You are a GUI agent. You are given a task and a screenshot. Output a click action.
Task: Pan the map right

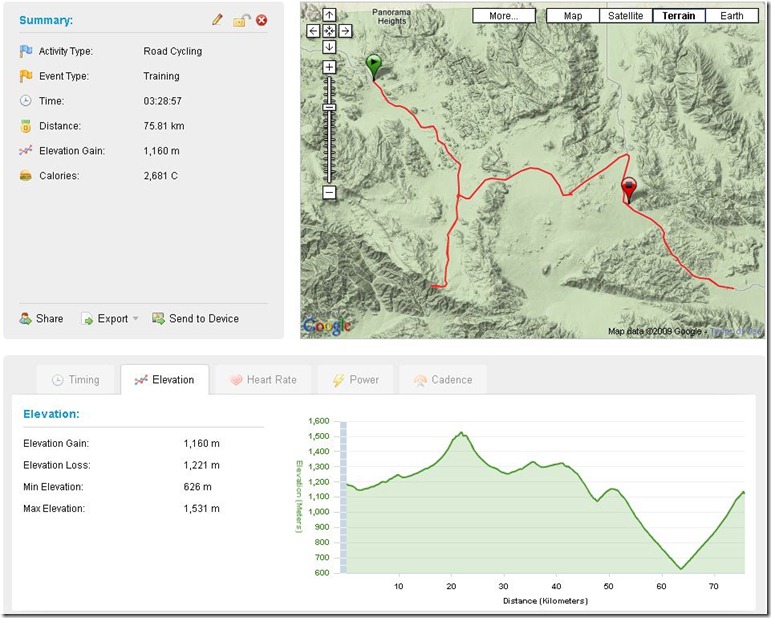[345, 31]
